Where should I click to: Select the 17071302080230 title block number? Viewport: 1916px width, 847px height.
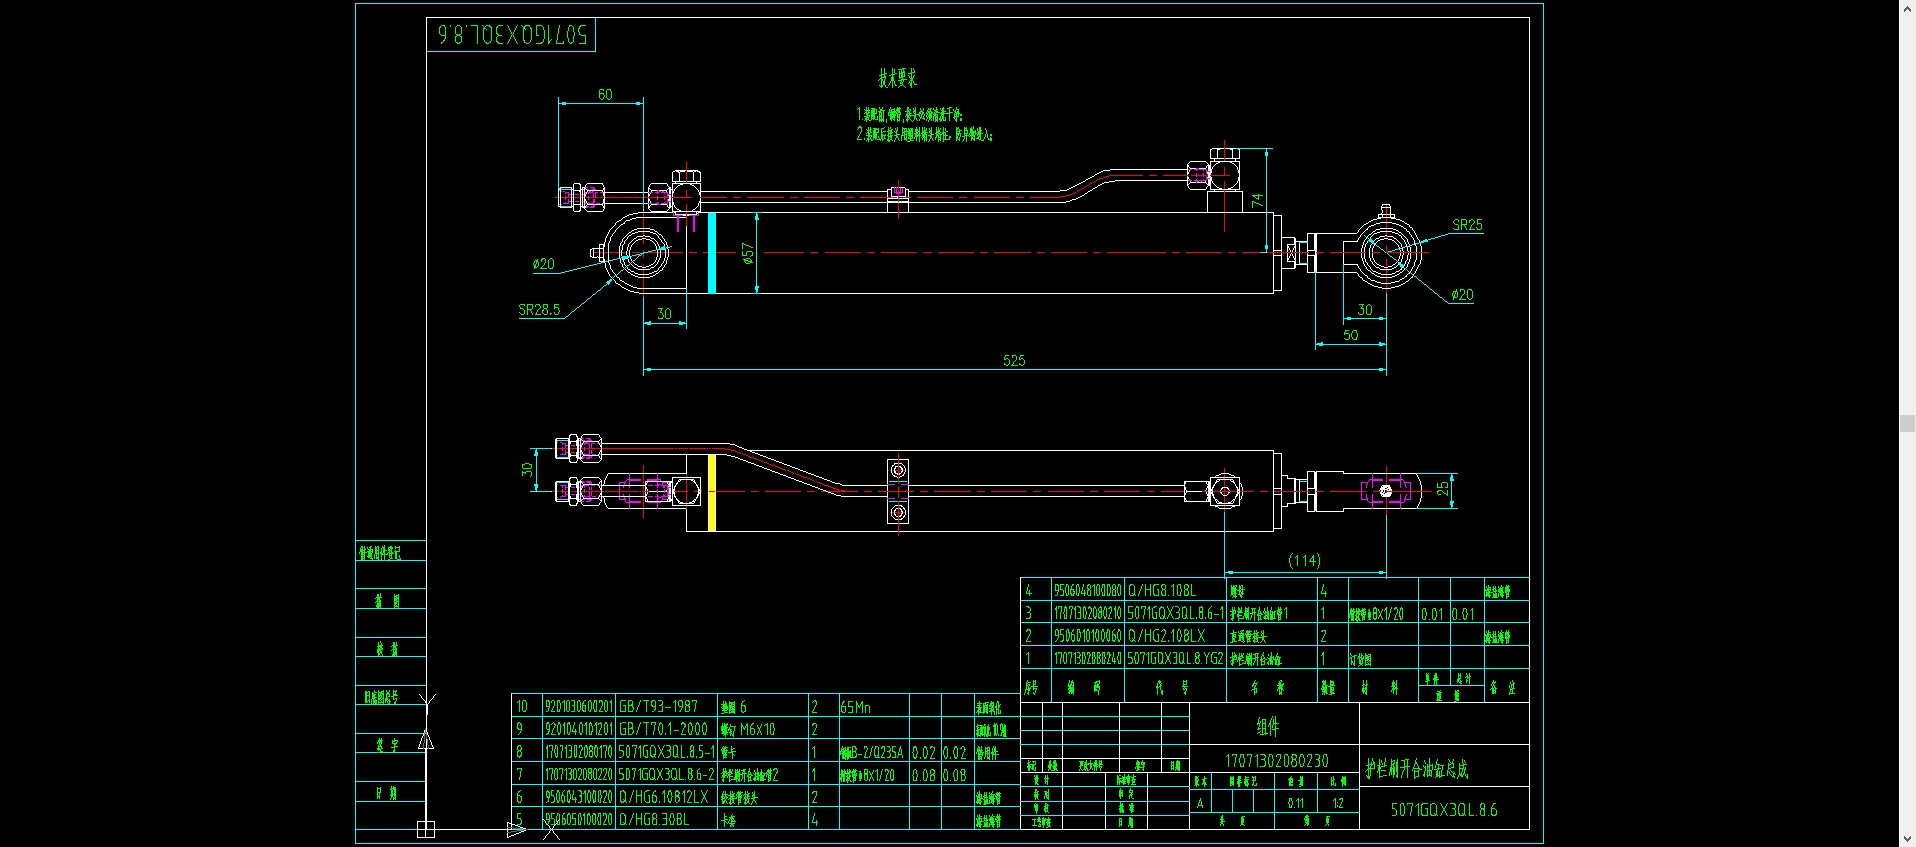tap(1277, 761)
